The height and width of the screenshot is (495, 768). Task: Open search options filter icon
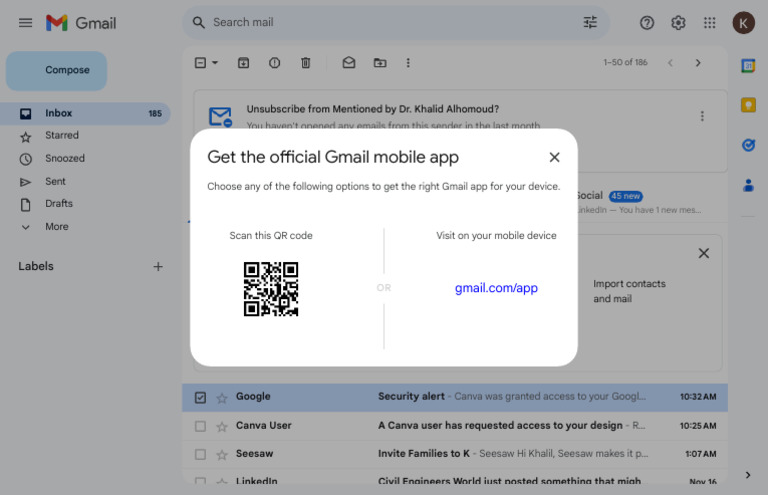tap(590, 23)
